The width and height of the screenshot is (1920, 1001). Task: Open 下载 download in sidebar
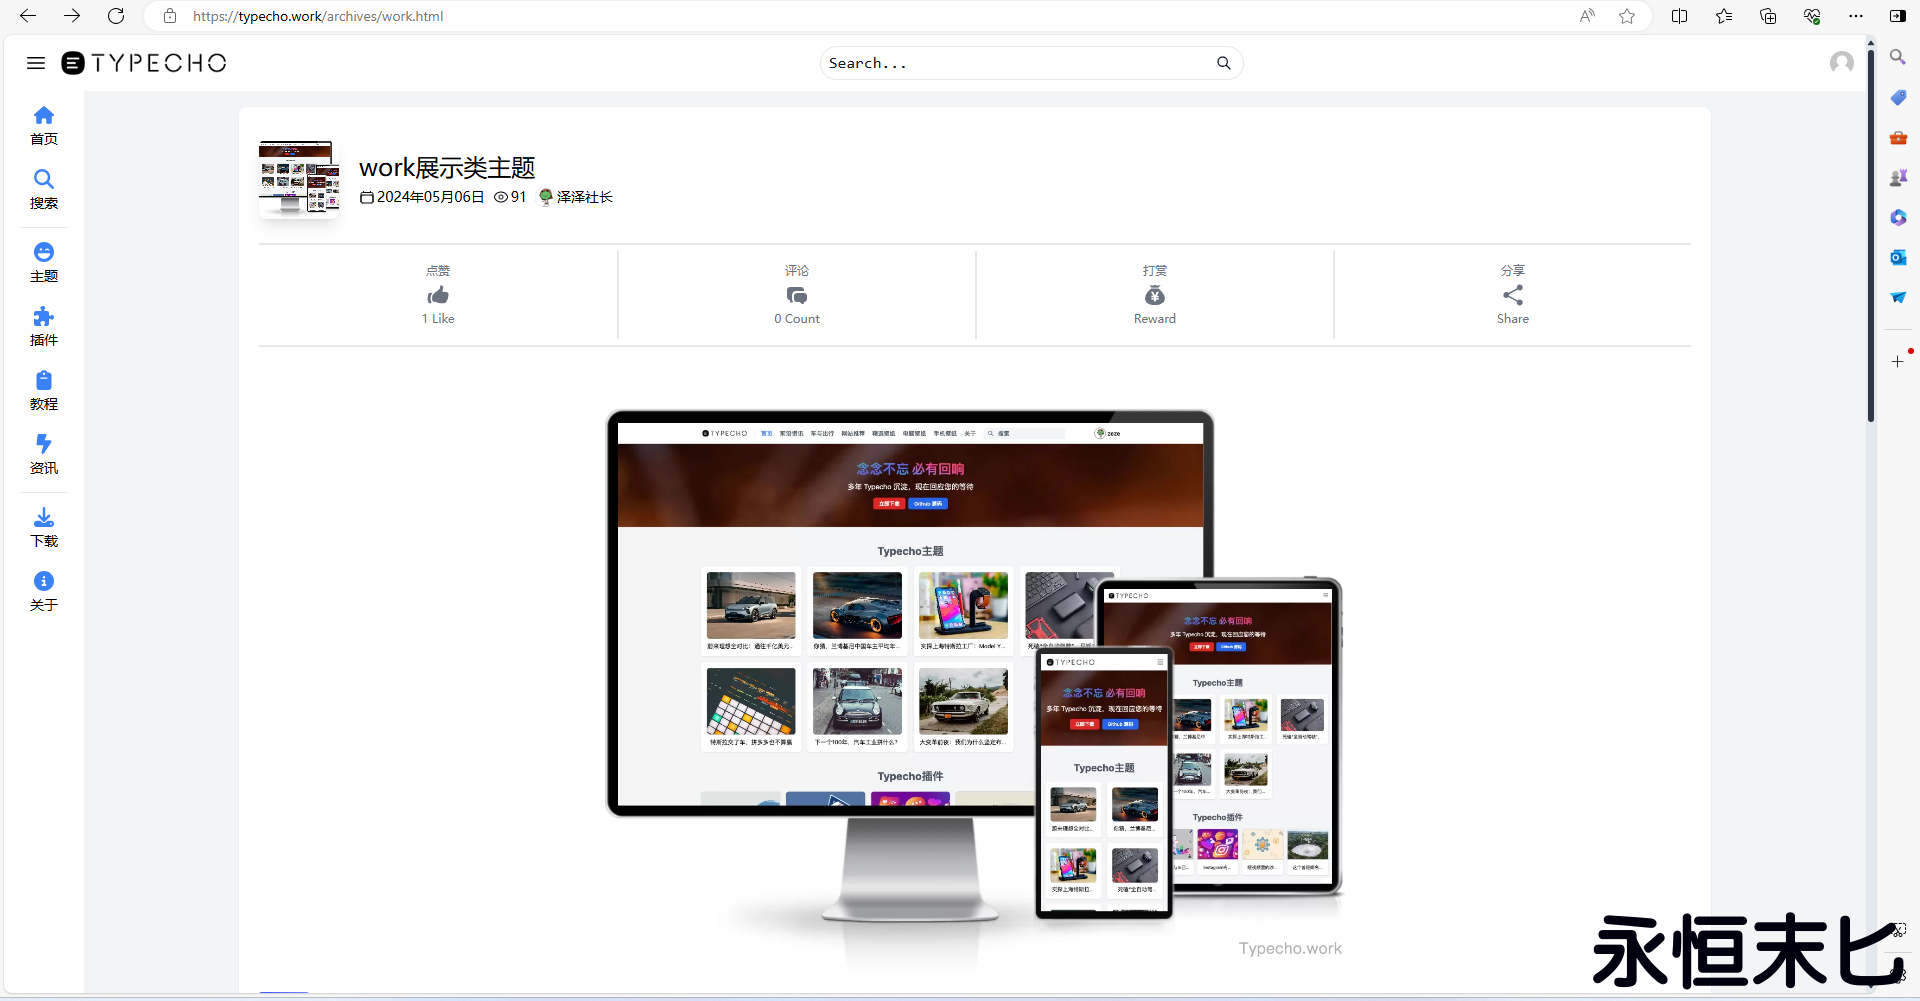[x=44, y=528]
